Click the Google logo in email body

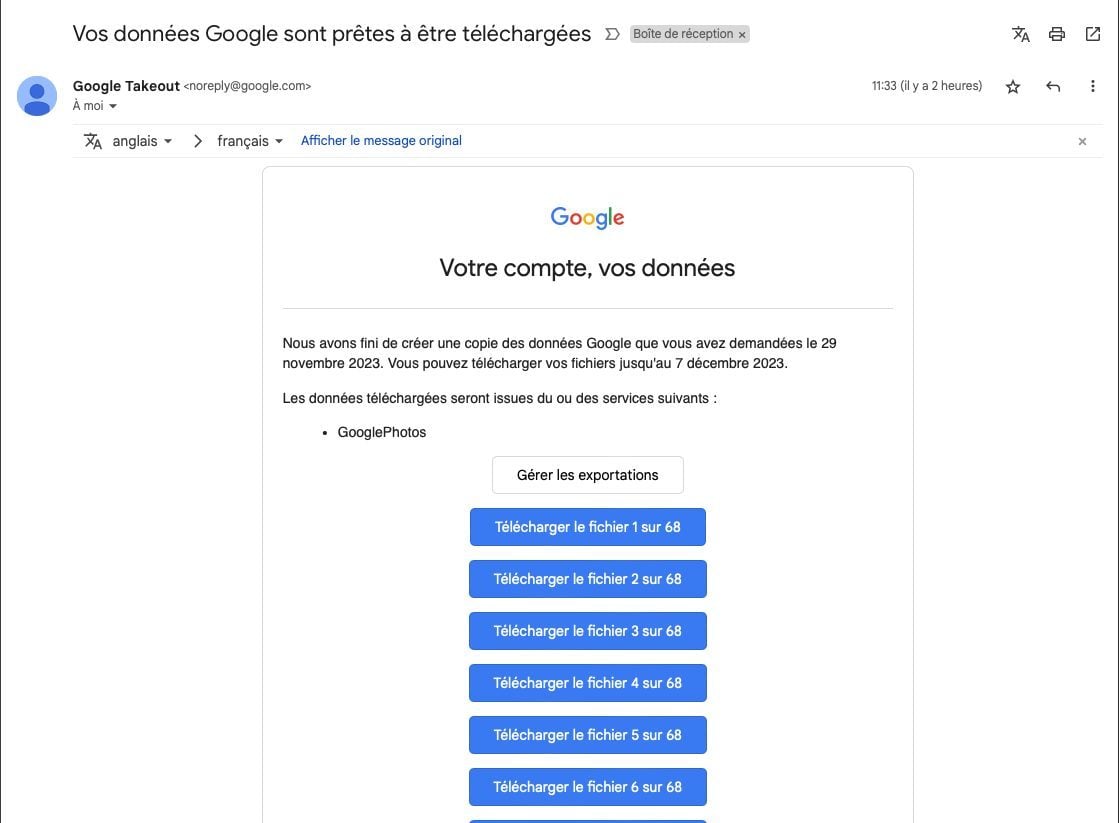(x=587, y=217)
